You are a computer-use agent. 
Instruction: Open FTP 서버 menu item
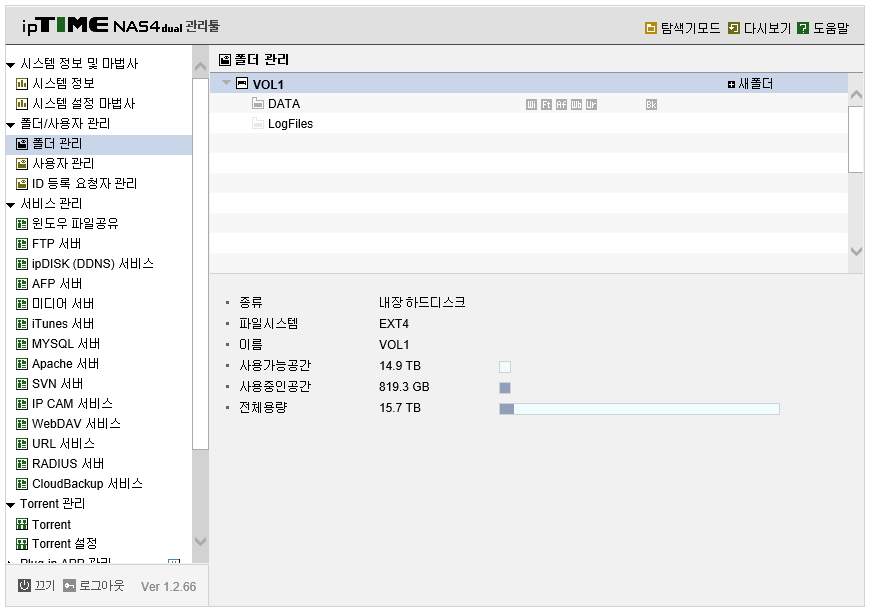(x=57, y=244)
